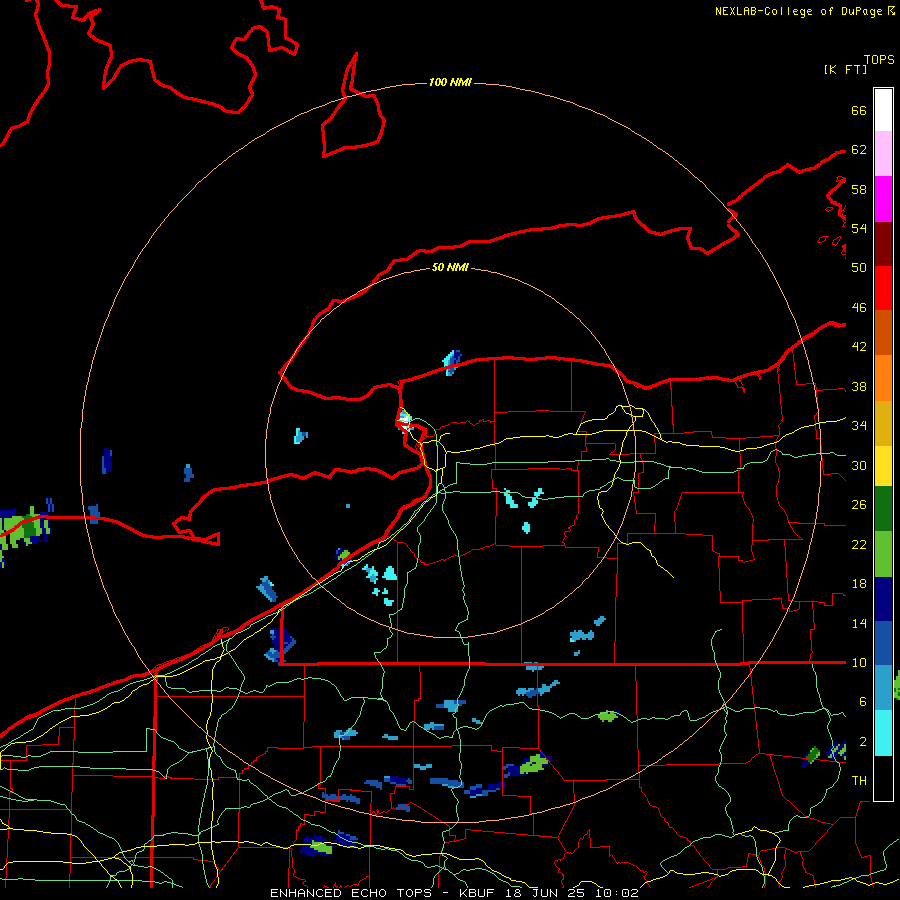Click the 42 legend value
Screen dimensions: 900x900
859,347
